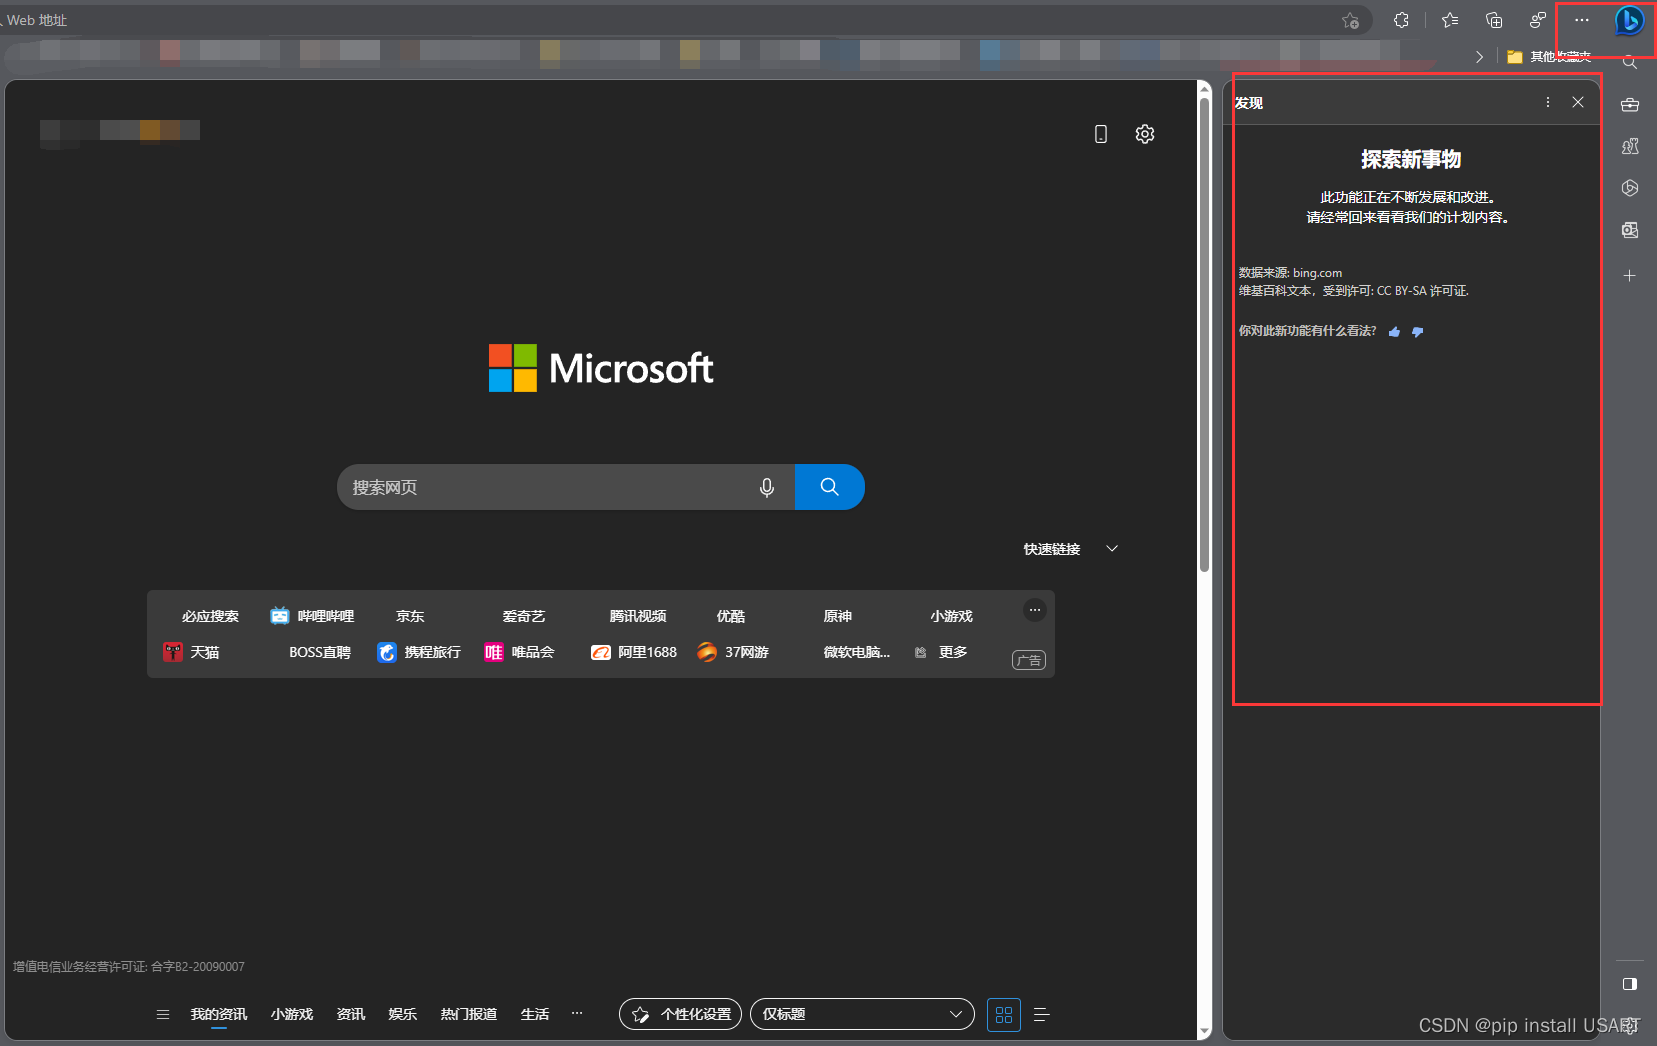Give thumbs down feedback in Discover panel
The image size is (1657, 1046).
(x=1417, y=332)
